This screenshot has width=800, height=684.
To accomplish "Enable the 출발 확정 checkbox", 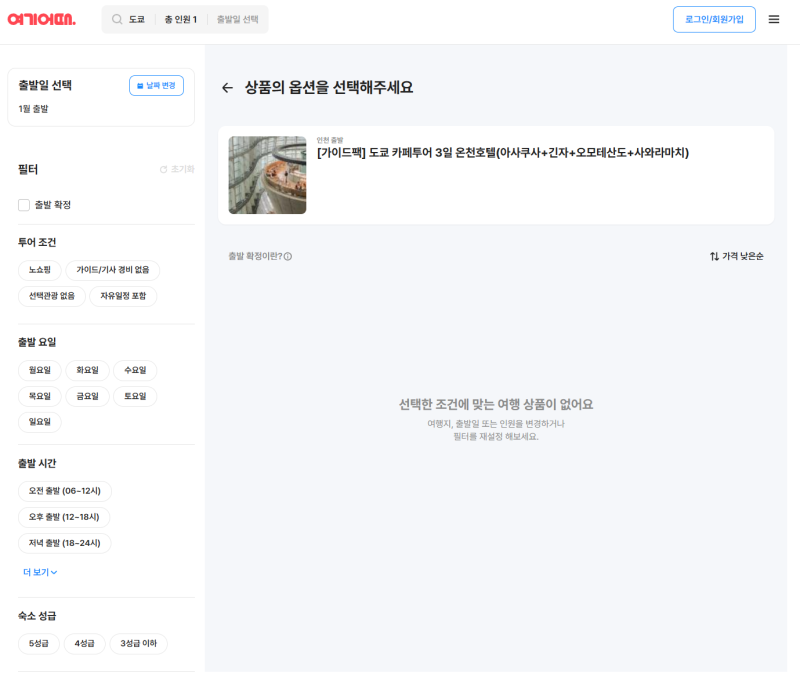I will 24,205.
